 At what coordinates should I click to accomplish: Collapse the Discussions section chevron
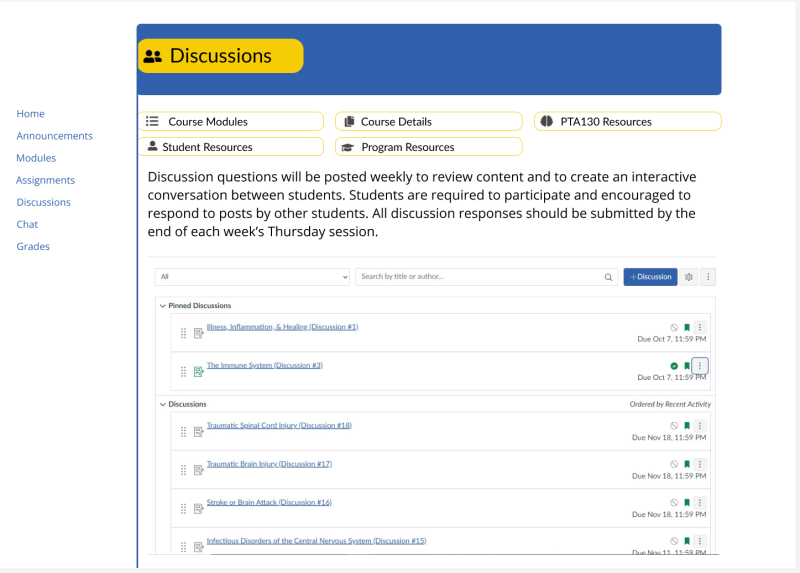(x=163, y=404)
